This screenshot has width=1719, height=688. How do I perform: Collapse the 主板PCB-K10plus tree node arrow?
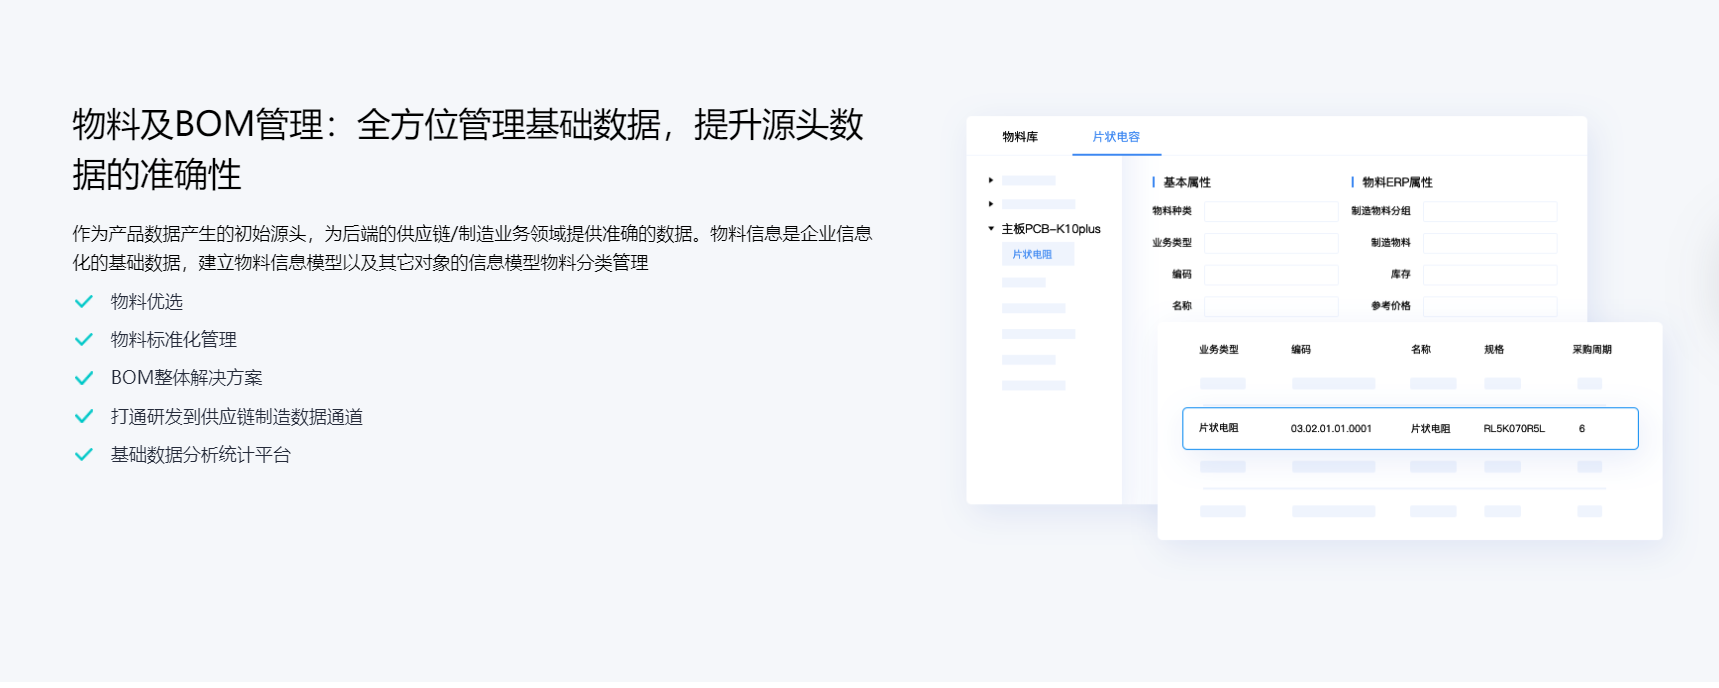click(991, 229)
